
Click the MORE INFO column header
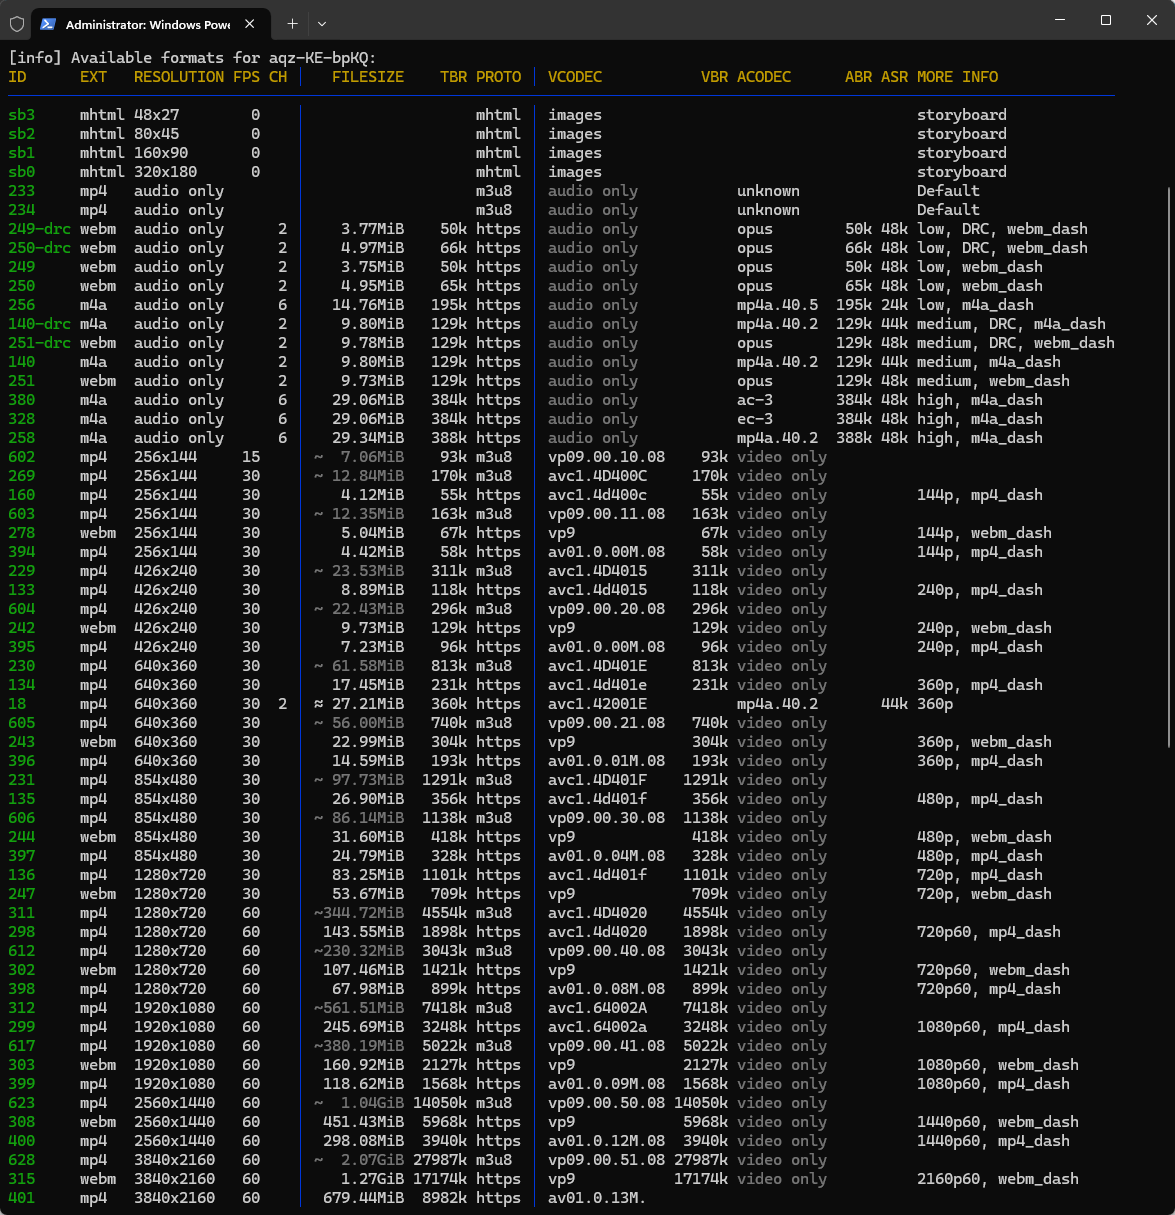[957, 77]
